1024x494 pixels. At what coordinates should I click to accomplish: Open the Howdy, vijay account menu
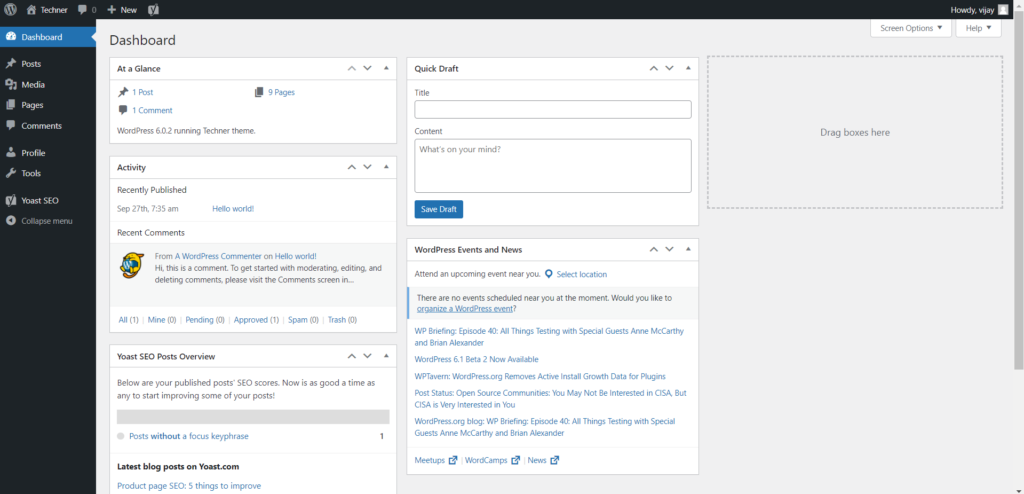pos(980,10)
